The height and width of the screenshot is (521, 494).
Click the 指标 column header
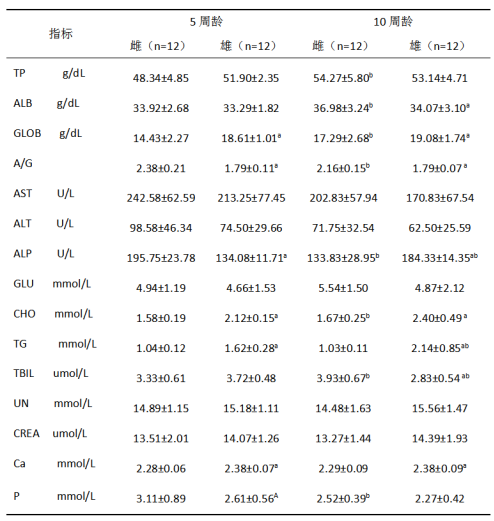pyautogui.click(x=61, y=34)
